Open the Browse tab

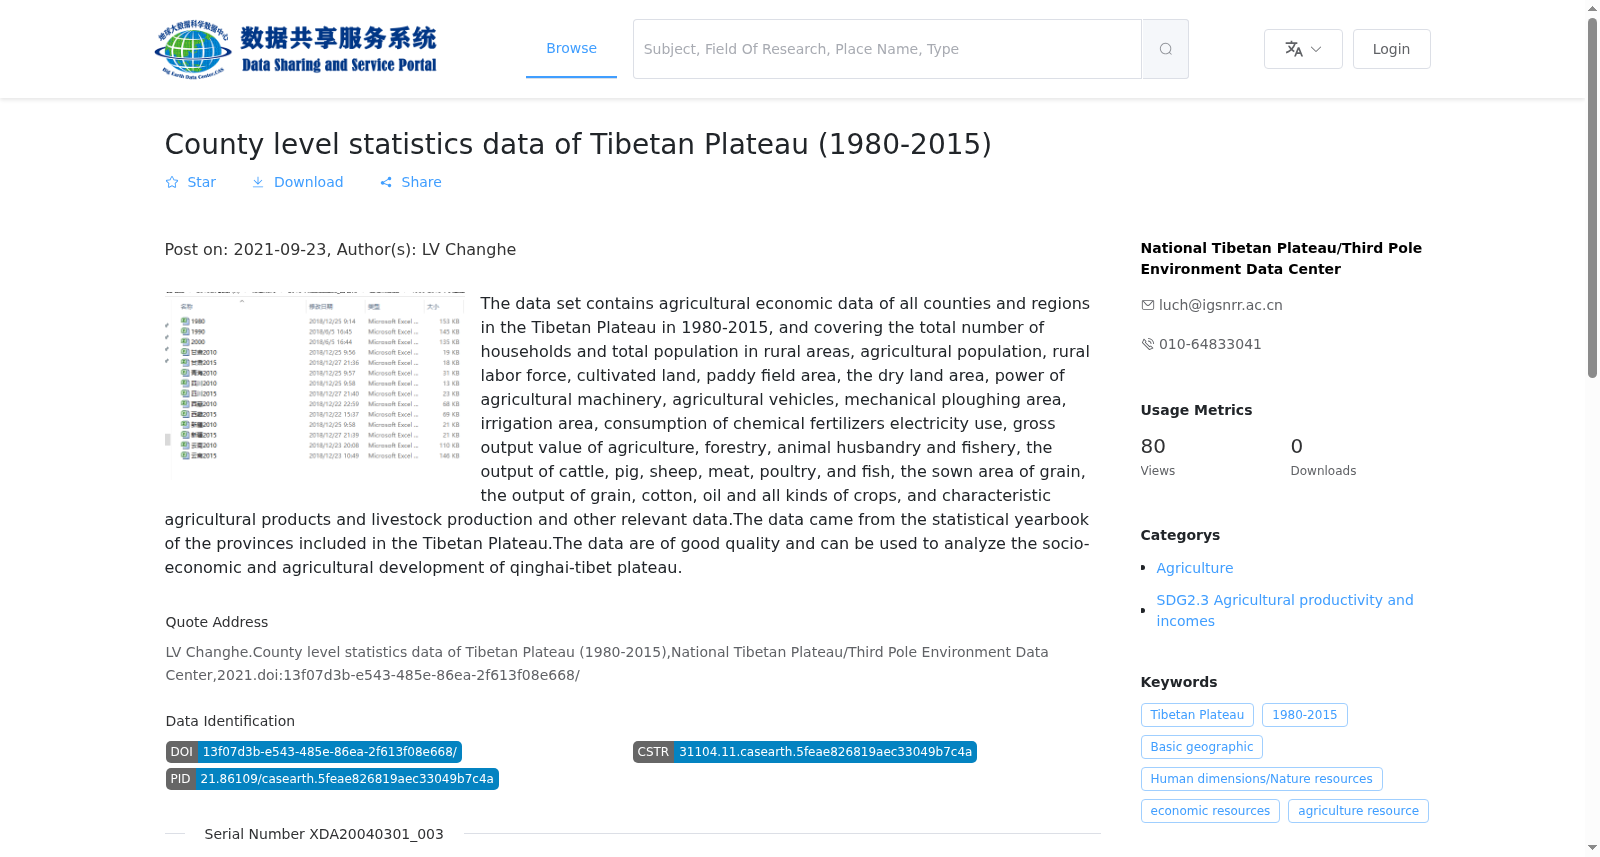pyautogui.click(x=571, y=48)
